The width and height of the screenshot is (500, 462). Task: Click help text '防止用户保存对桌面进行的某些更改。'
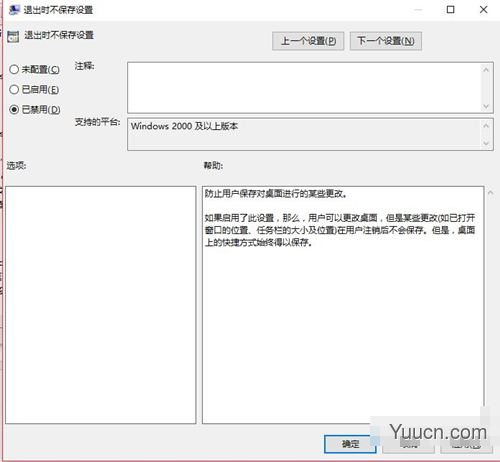(x=276, y=194)
